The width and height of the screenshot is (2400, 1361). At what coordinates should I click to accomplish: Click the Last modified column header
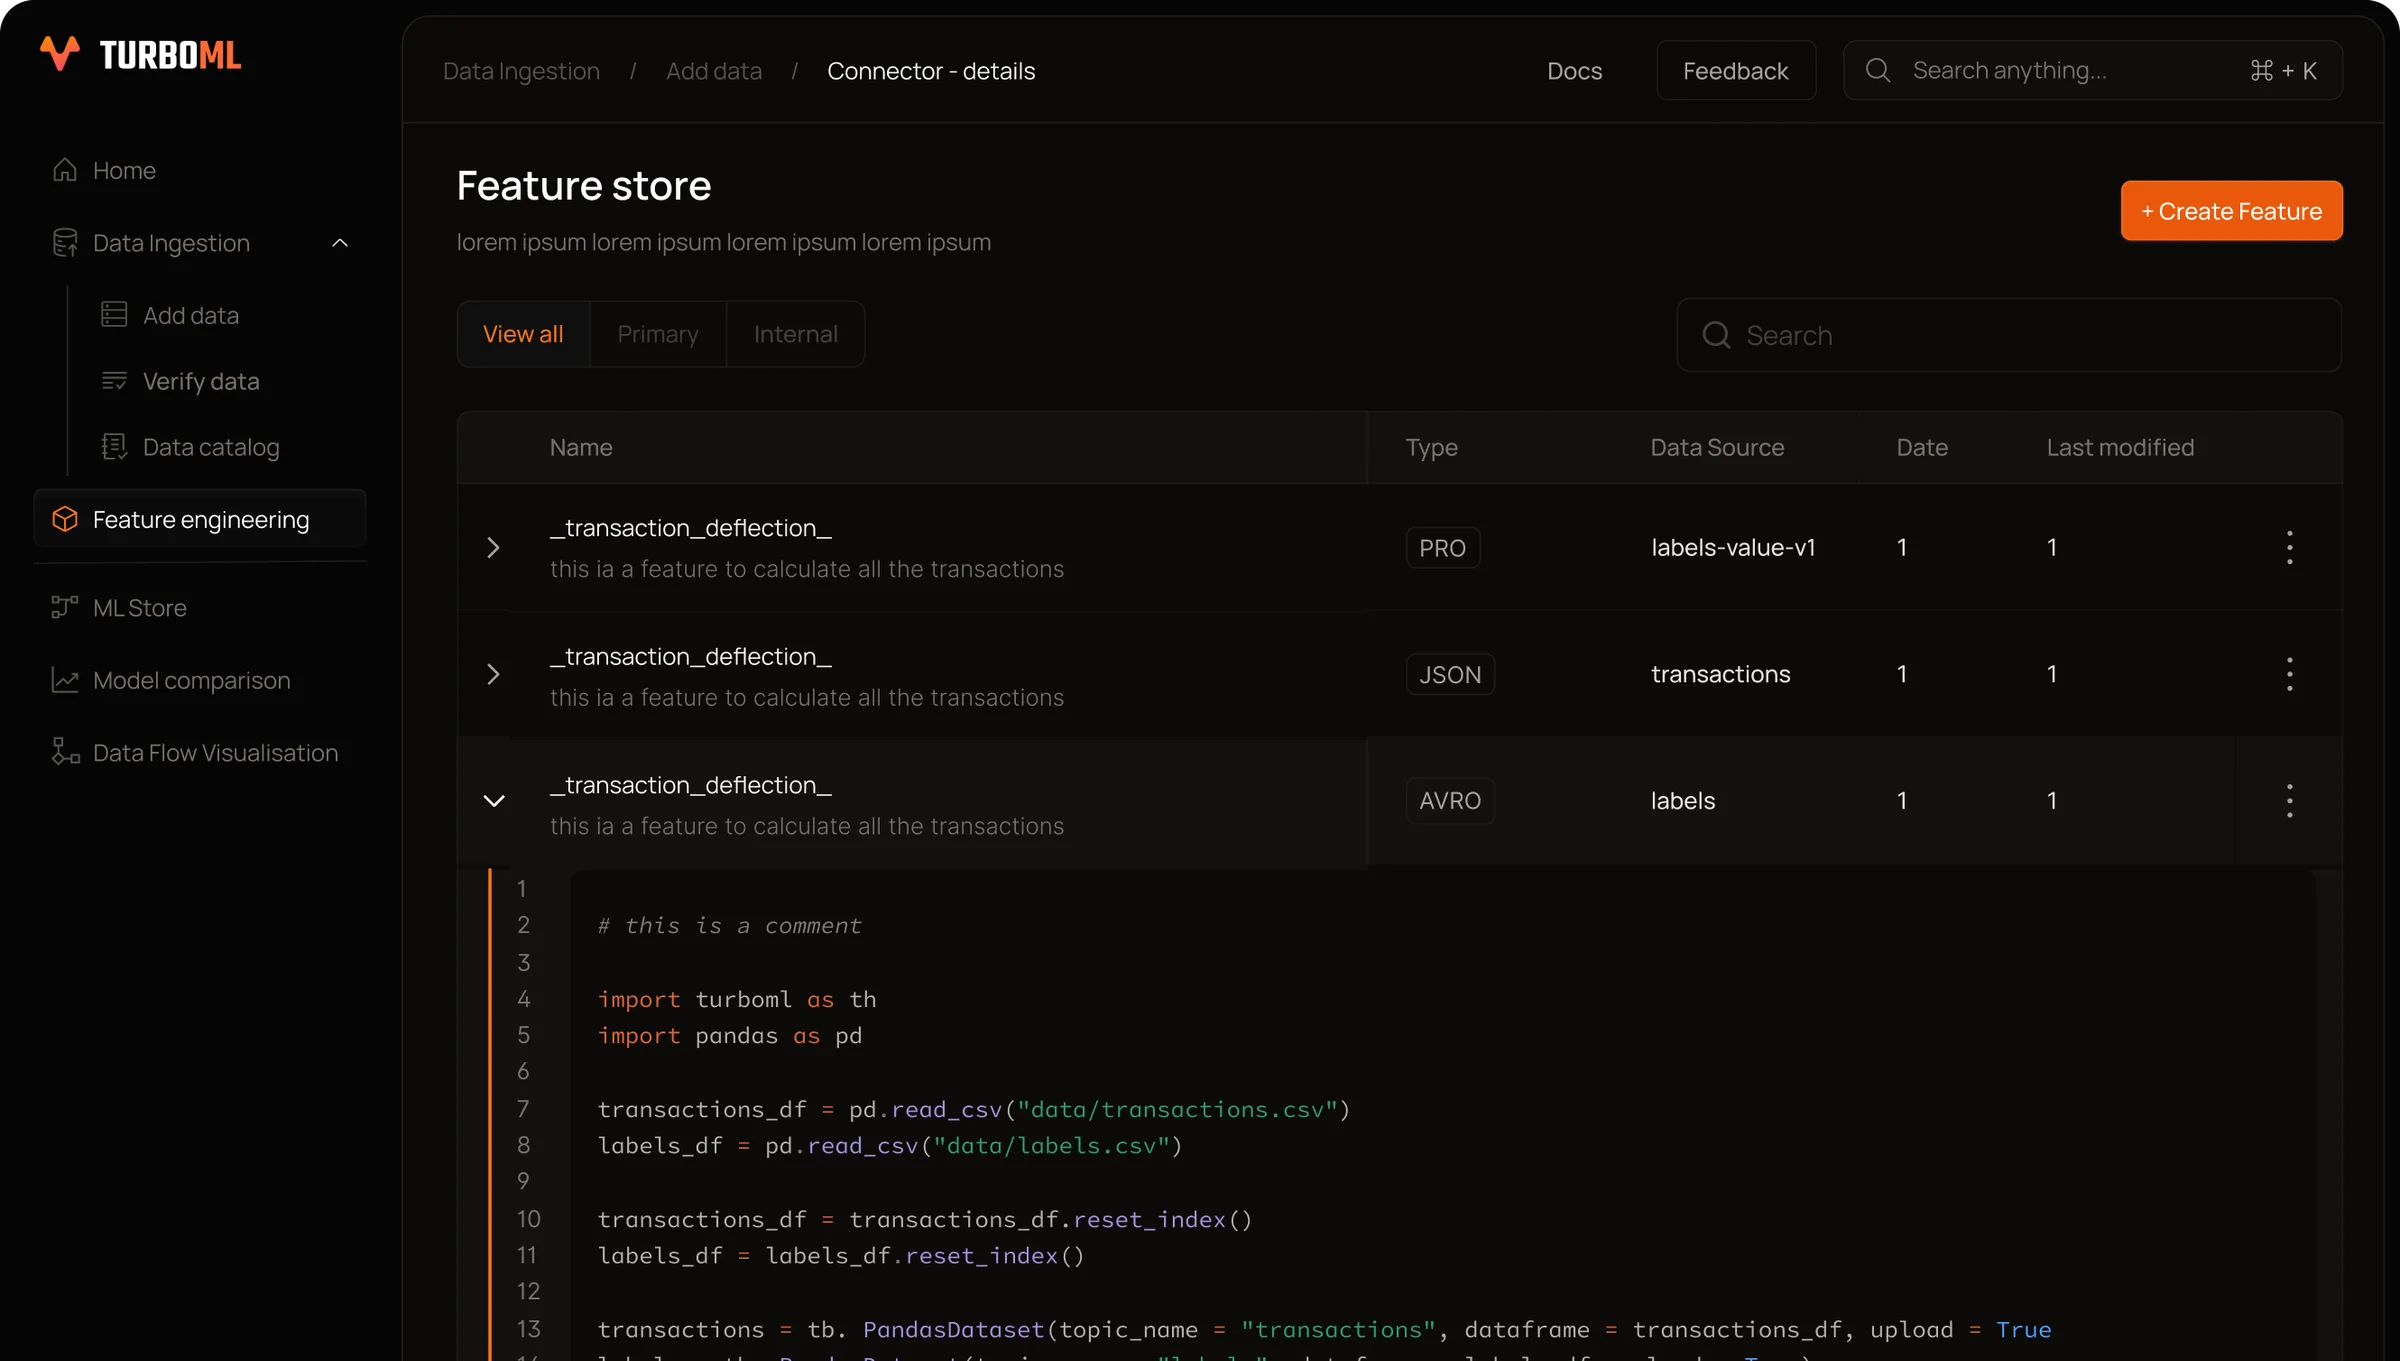click(x=2120, y=447)
